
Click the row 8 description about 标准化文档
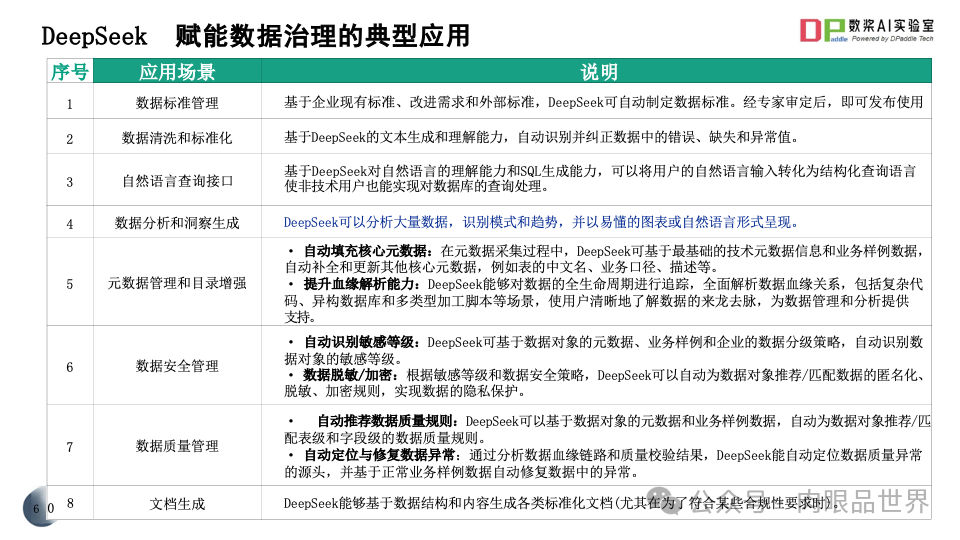pos(561,503)
